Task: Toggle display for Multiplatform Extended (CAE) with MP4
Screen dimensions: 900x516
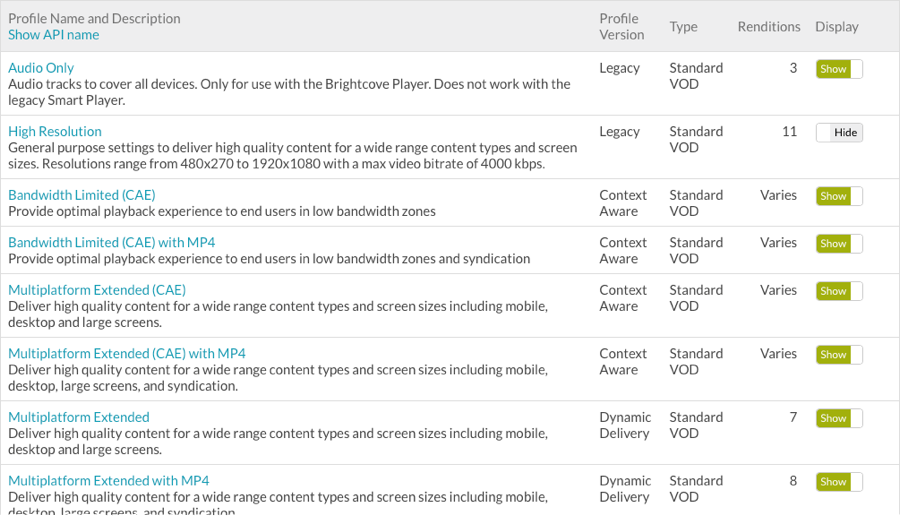Action: (839, 355)
